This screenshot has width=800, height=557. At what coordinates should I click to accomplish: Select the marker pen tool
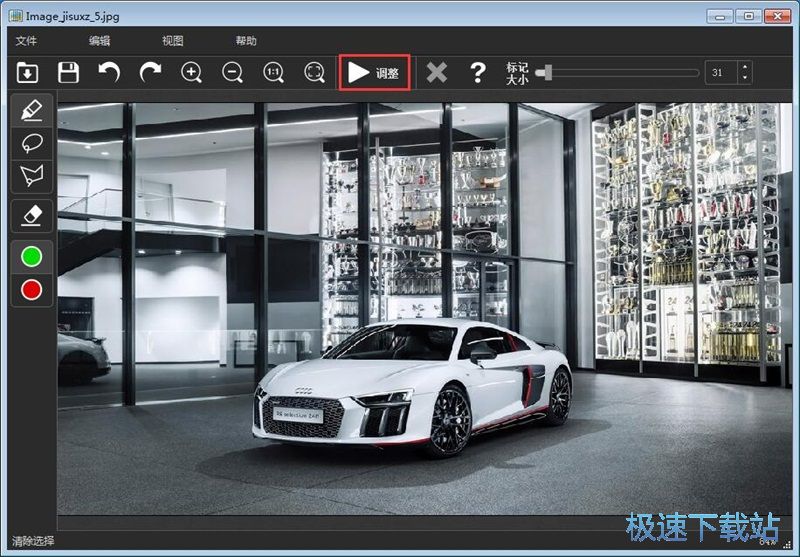(32, 109)
